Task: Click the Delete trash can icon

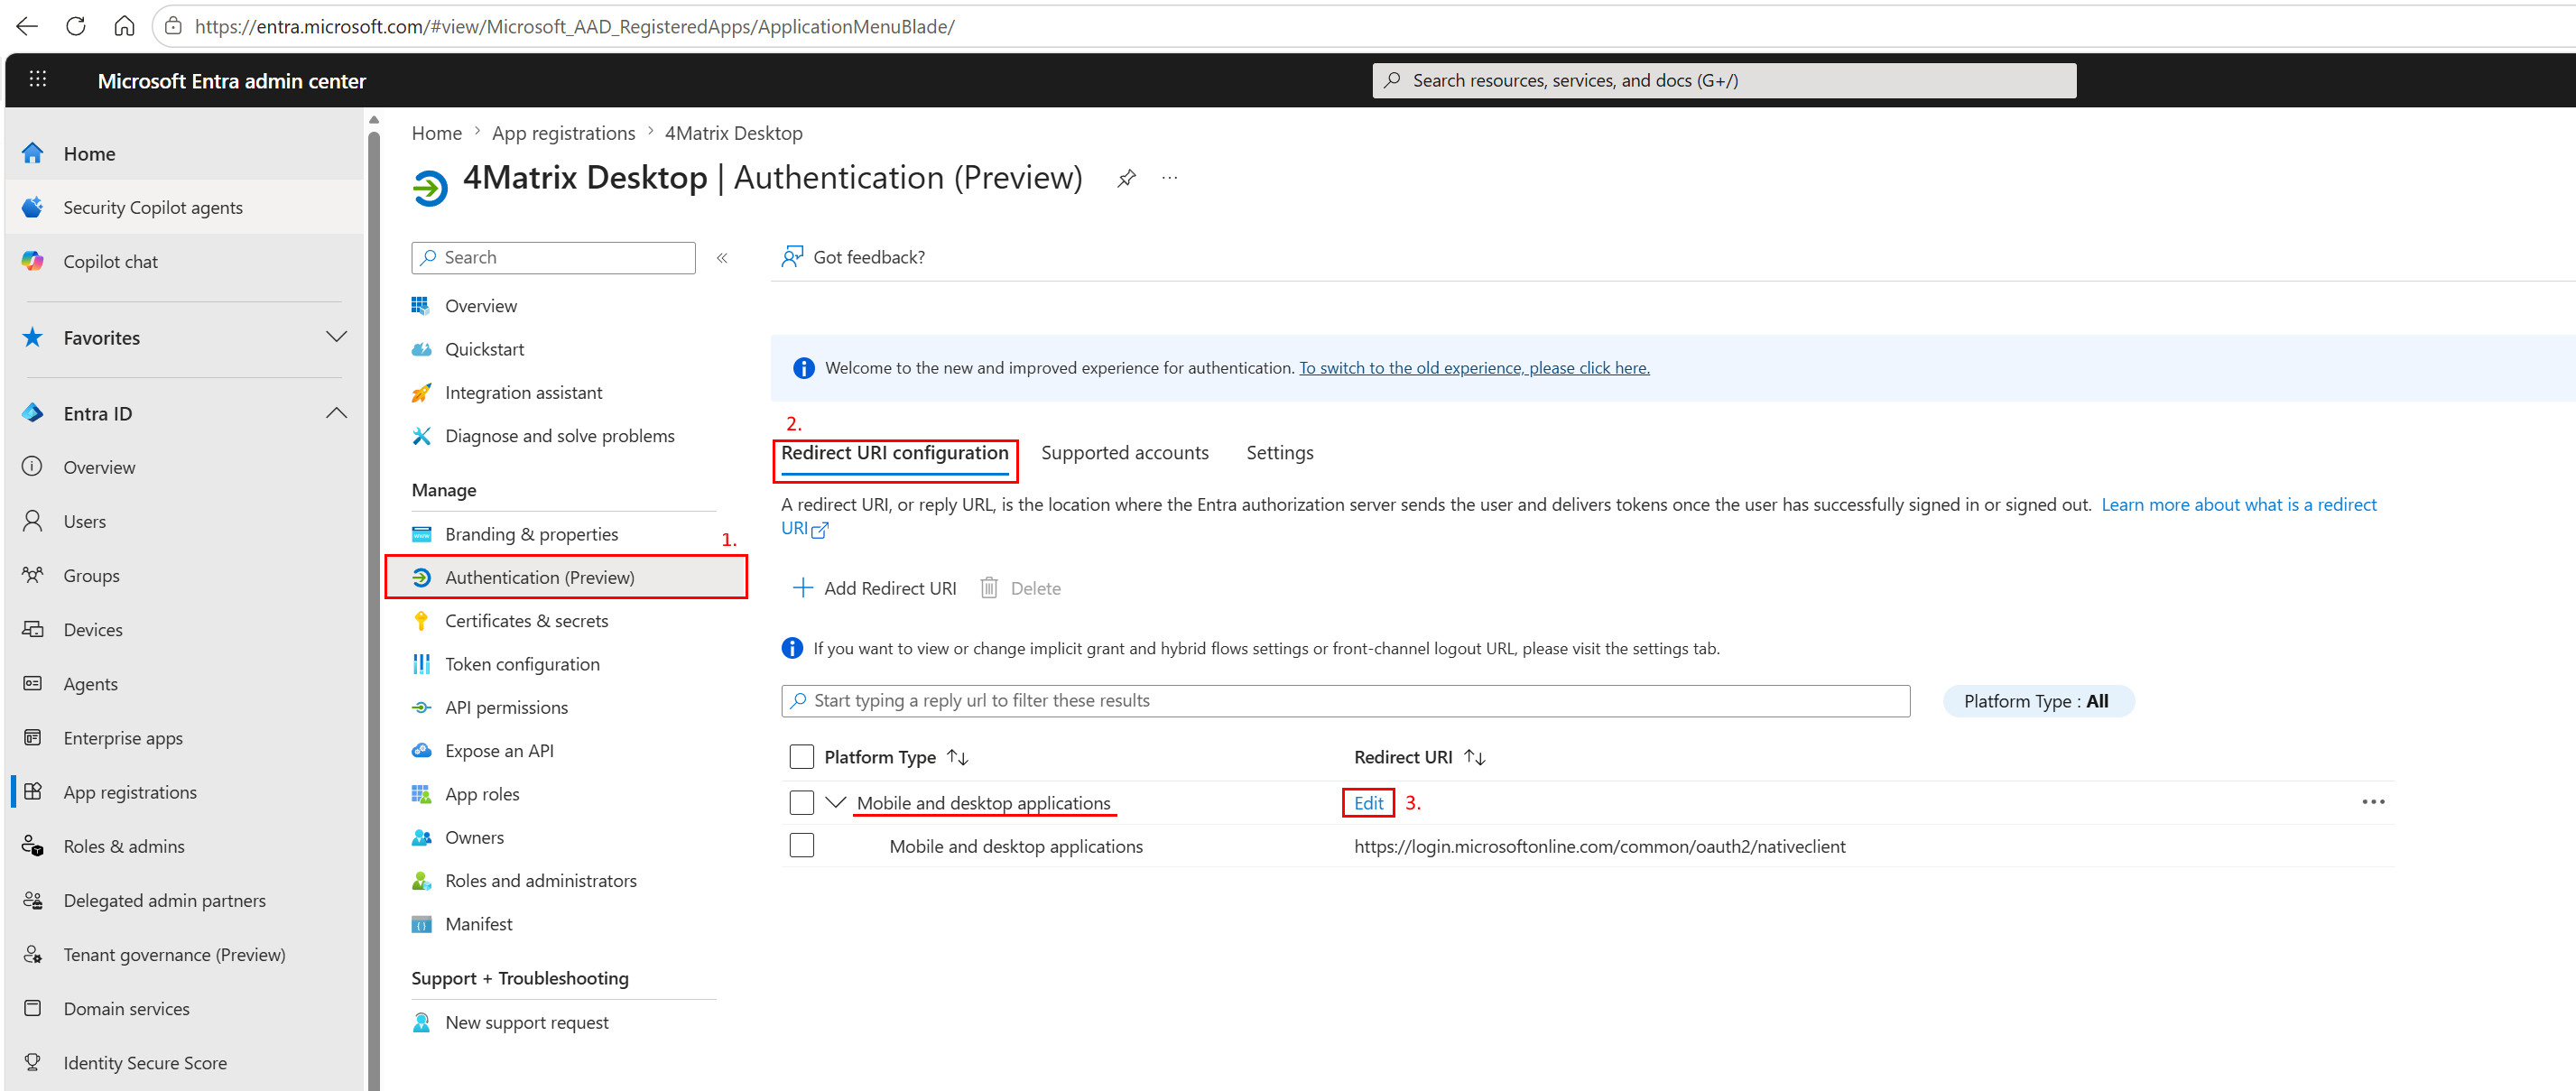Action: [989, 588]
